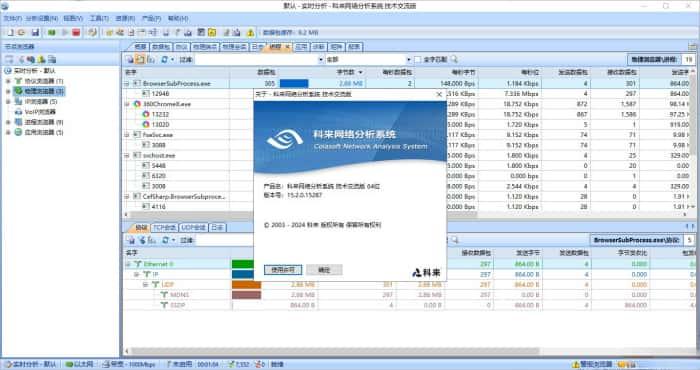Expand the 进程浏览器 (9) tree node
The width and height of the screenshot is (700, 370).
(x=8, y=122)
